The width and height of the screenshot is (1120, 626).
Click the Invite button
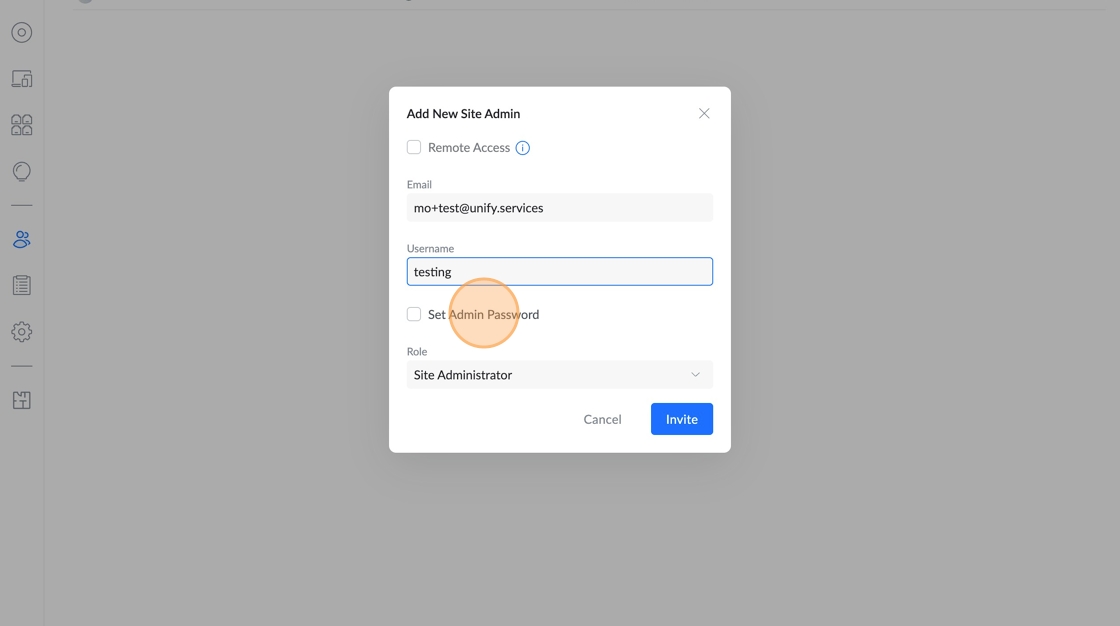(x=681, y=419)
